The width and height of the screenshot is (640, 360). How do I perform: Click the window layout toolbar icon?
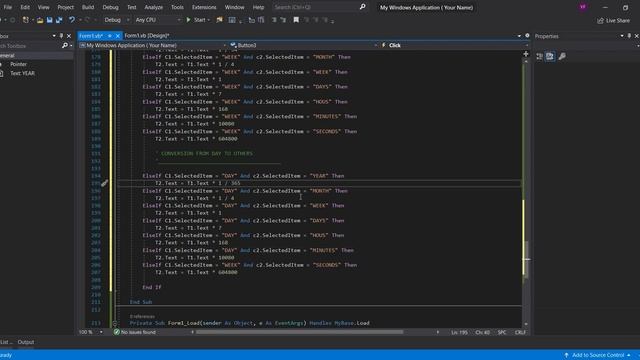232,20
